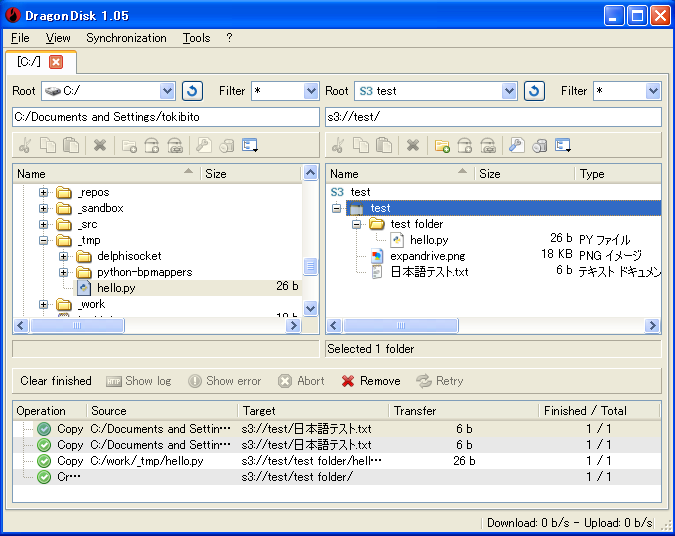The image size is (675, 536).
Task: Click Paste icon in S3 pane toolbar
Action: pos(384,146)
